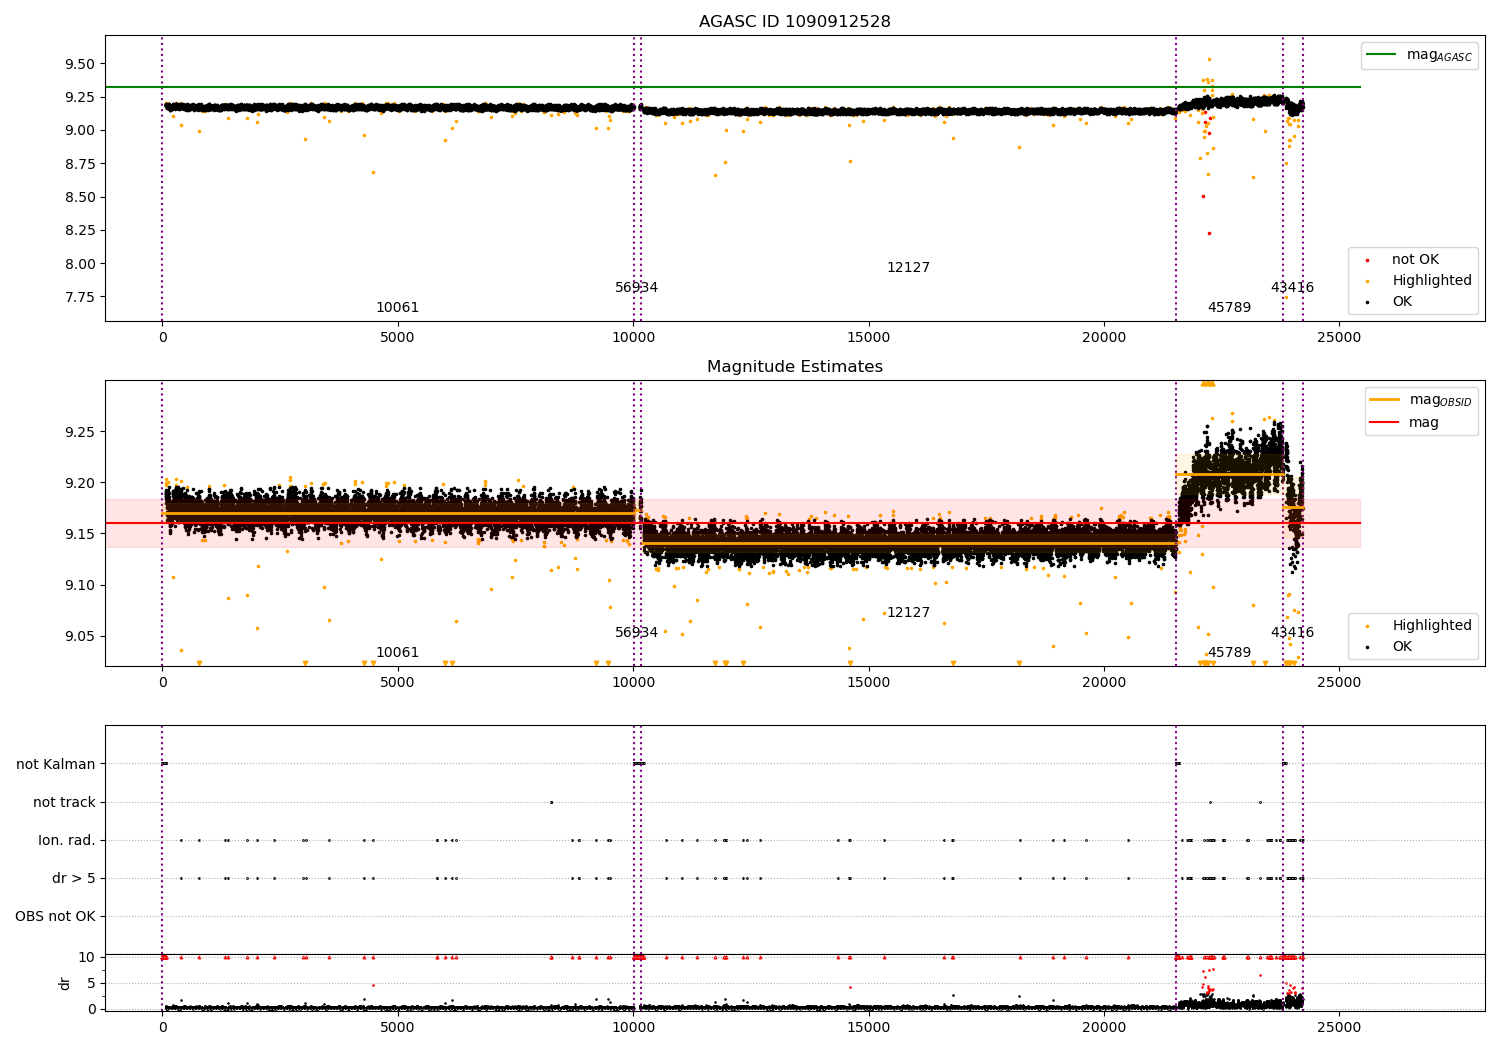Click the green mag AGASC horizontal line in top plot
Image resolution: width=1500 pixels, height=1050 pixels.
(x=733, y=87)
